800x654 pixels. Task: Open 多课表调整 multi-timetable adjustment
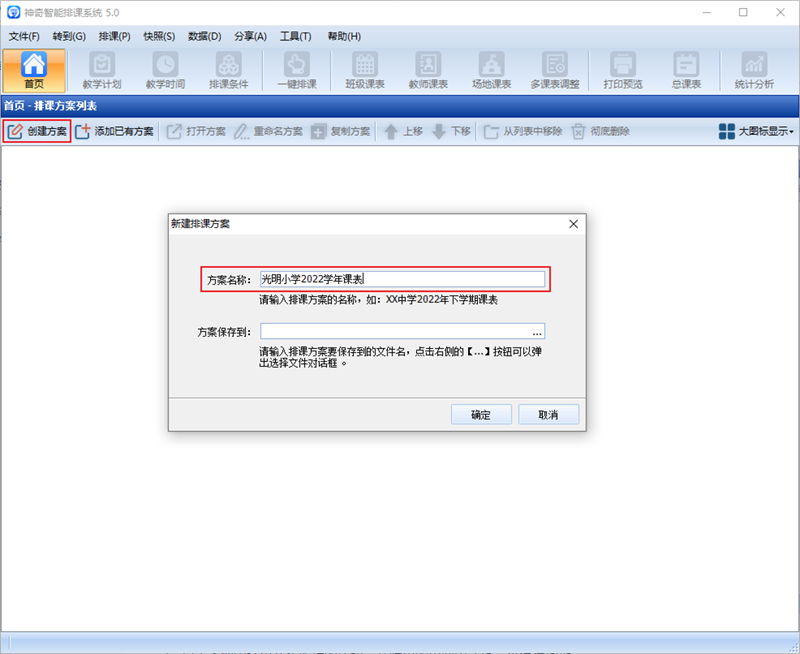(555, 70)
